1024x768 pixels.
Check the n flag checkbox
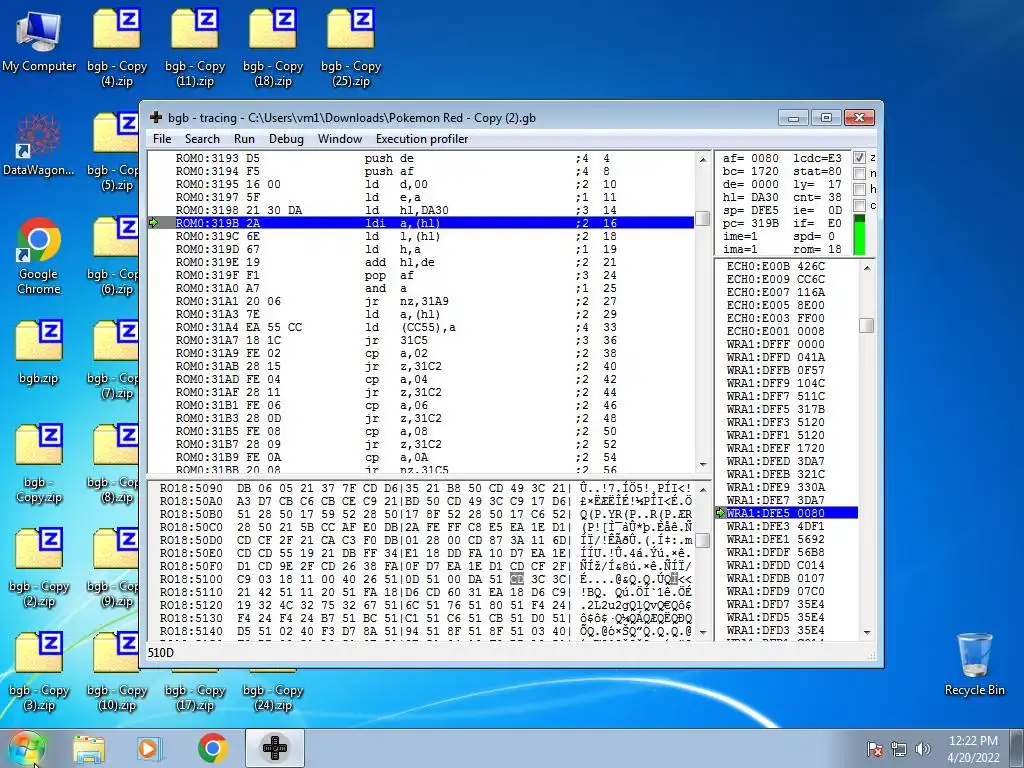(x=859, y=173)
